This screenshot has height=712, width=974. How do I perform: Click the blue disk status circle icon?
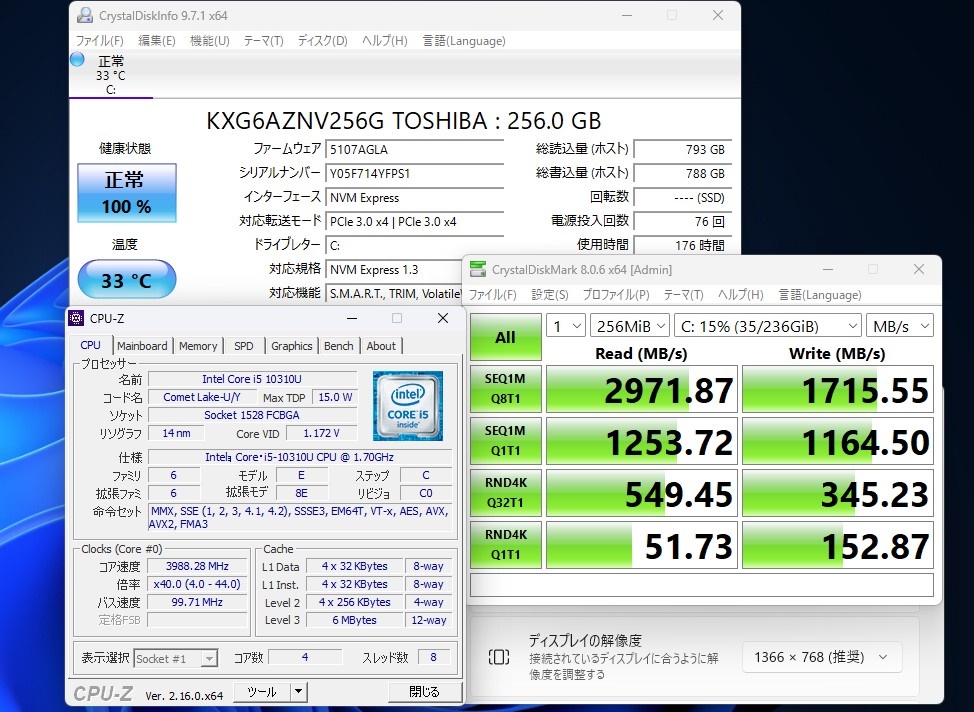coord(78,60)
